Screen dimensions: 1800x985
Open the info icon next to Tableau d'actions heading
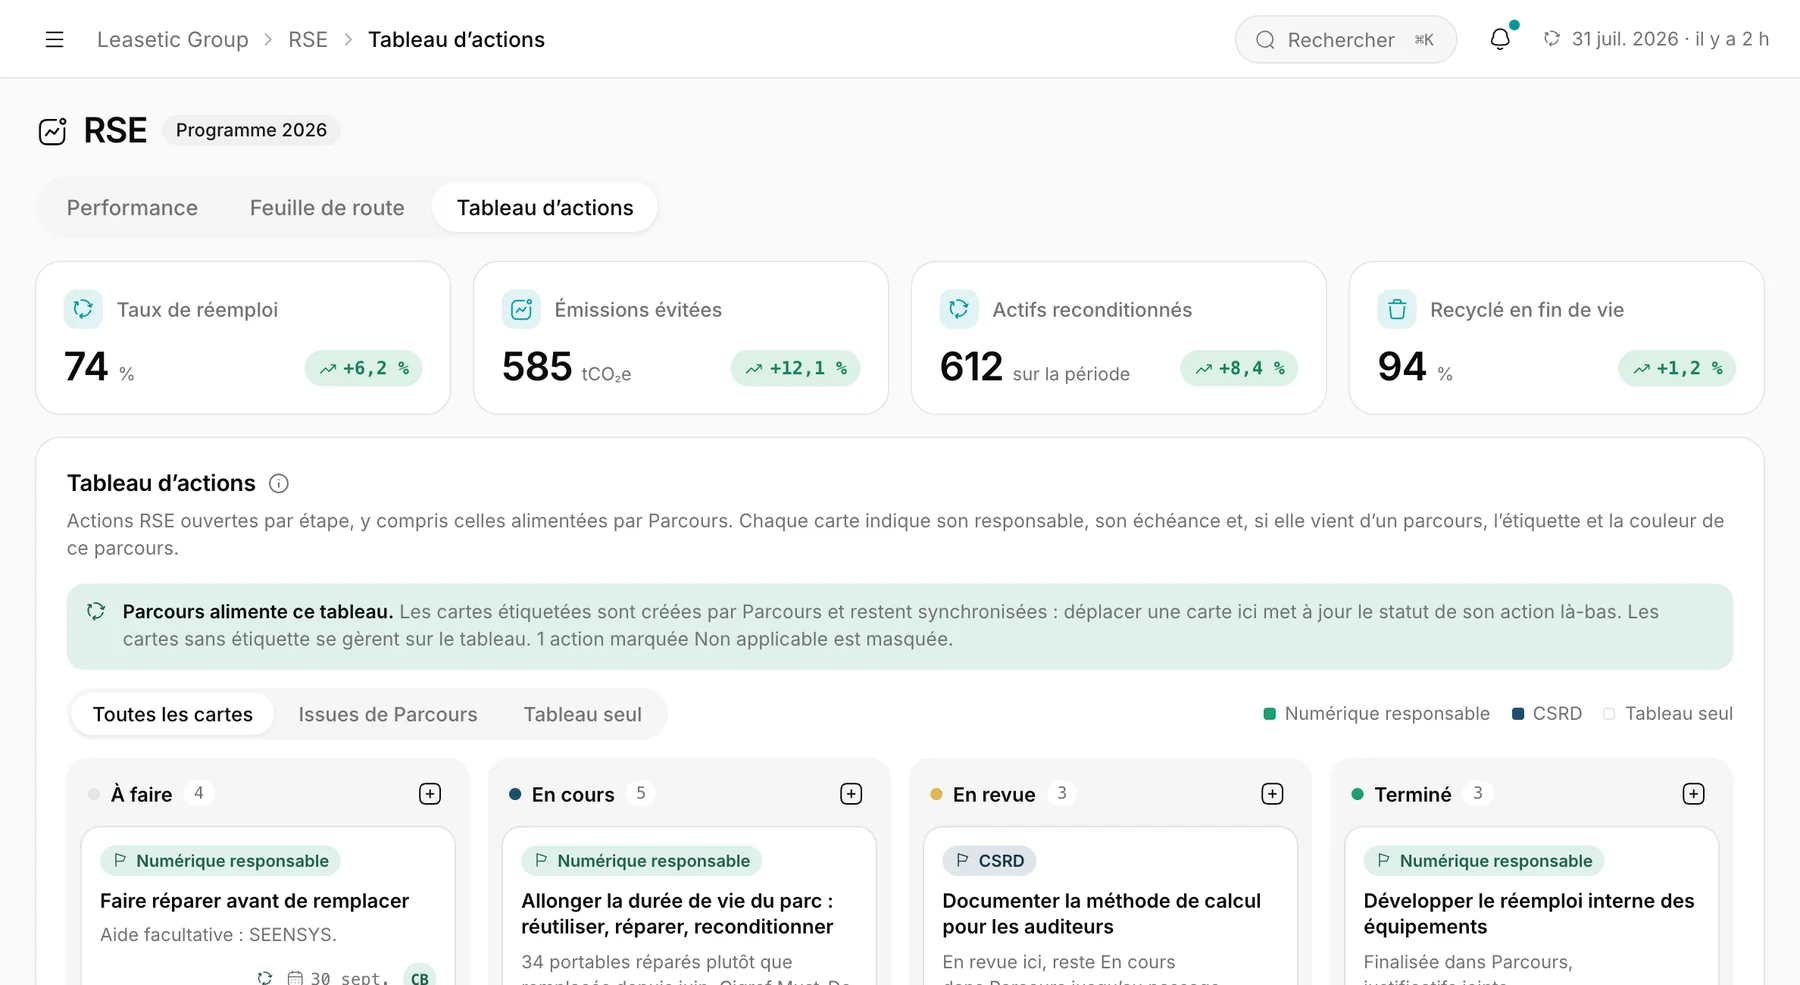click(279, 484)
